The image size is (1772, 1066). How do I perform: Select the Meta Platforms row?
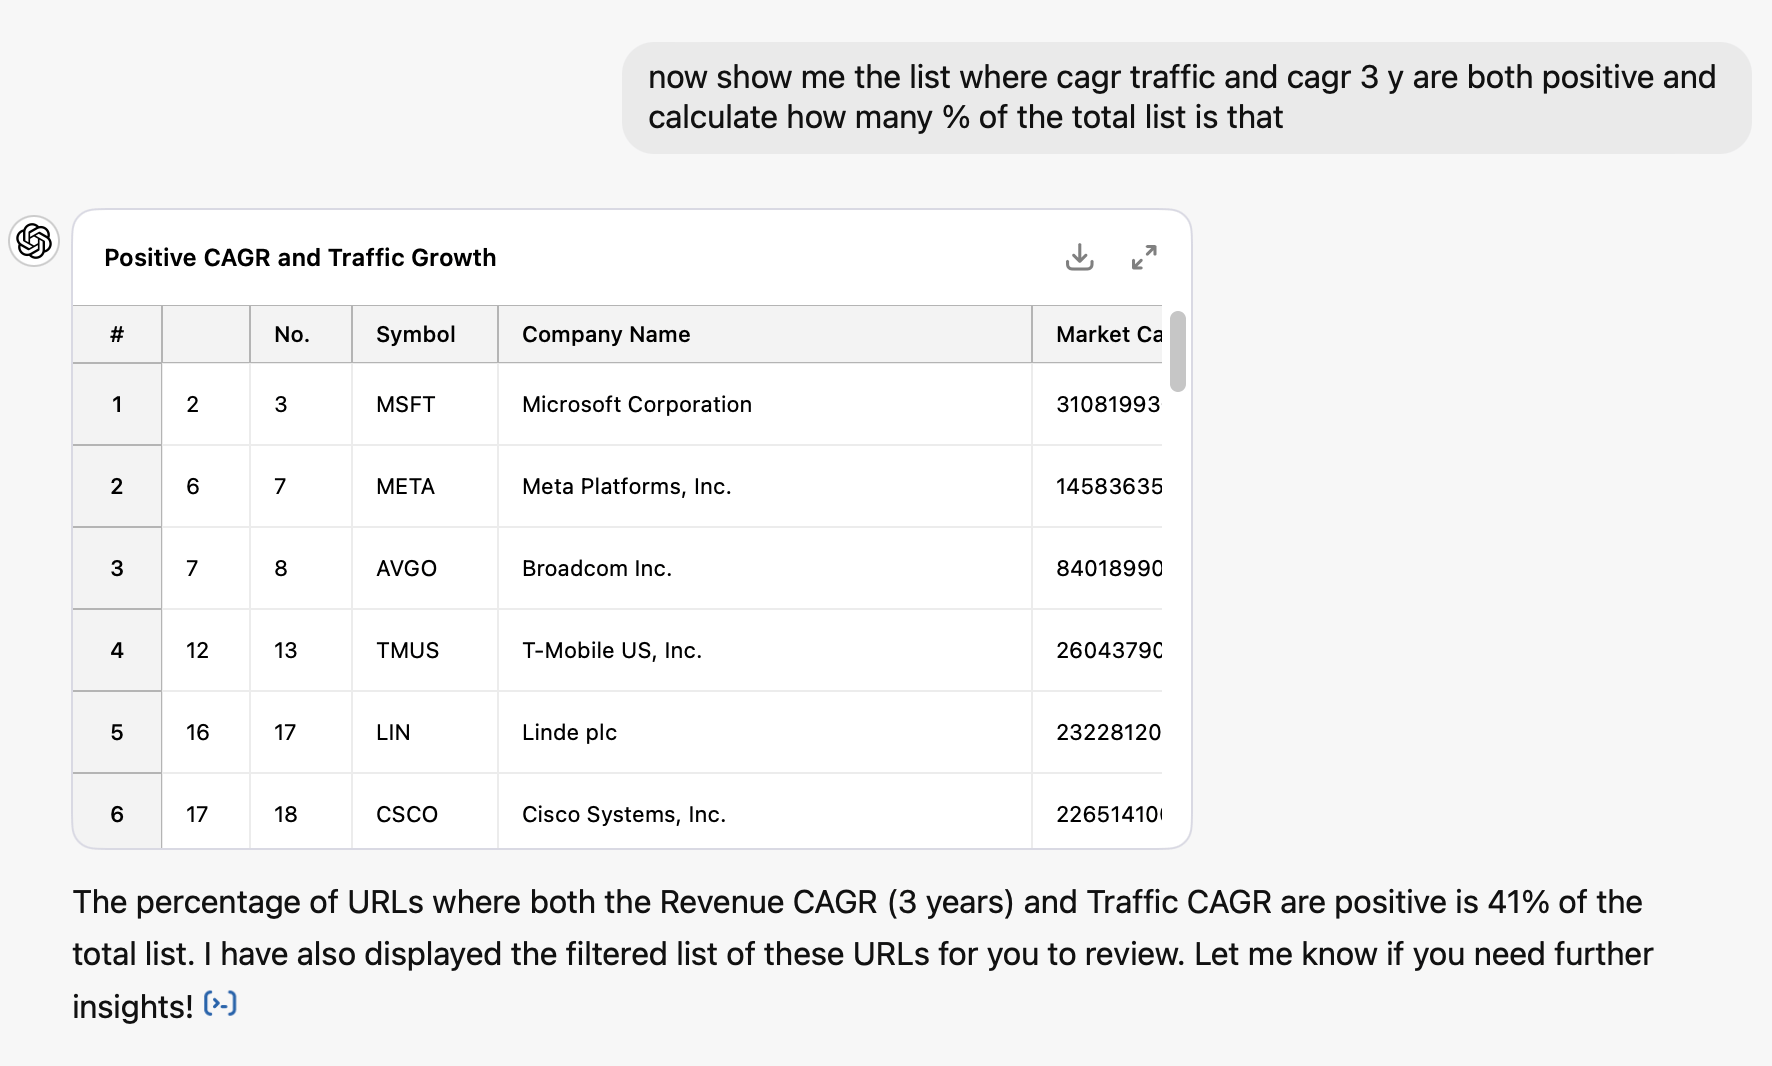tap(626, 486)
